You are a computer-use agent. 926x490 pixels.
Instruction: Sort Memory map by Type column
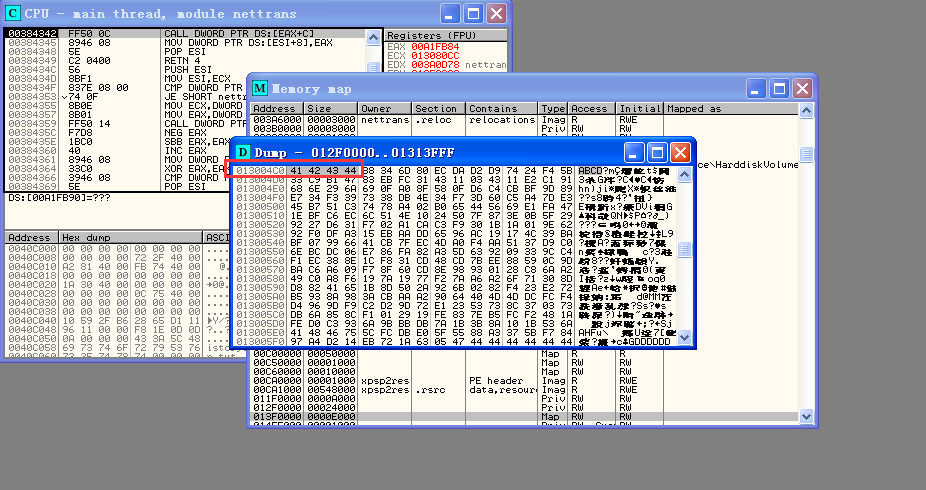click(553, 109)
